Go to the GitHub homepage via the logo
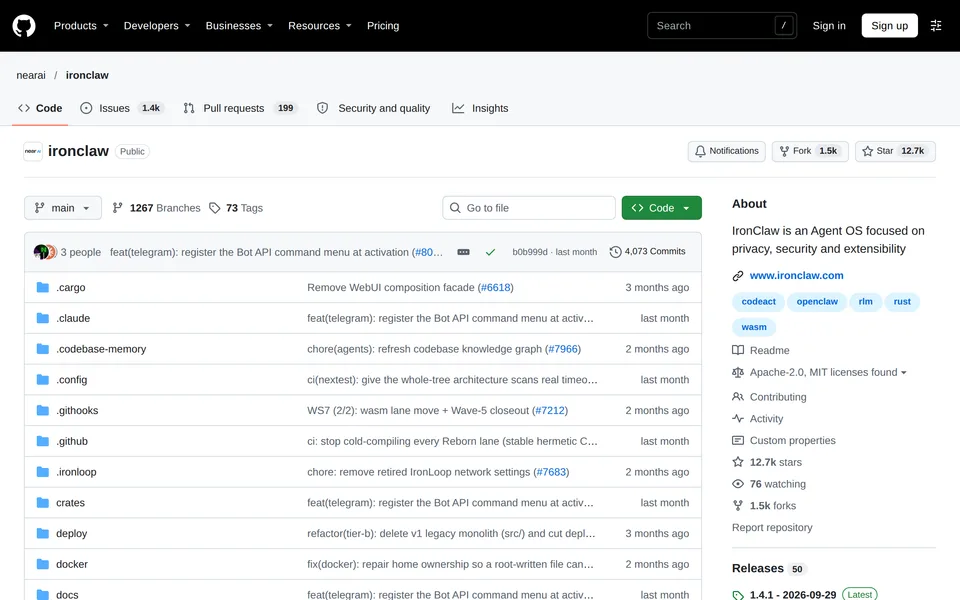This screenshot has width=960, height=600. coord(24,26)
